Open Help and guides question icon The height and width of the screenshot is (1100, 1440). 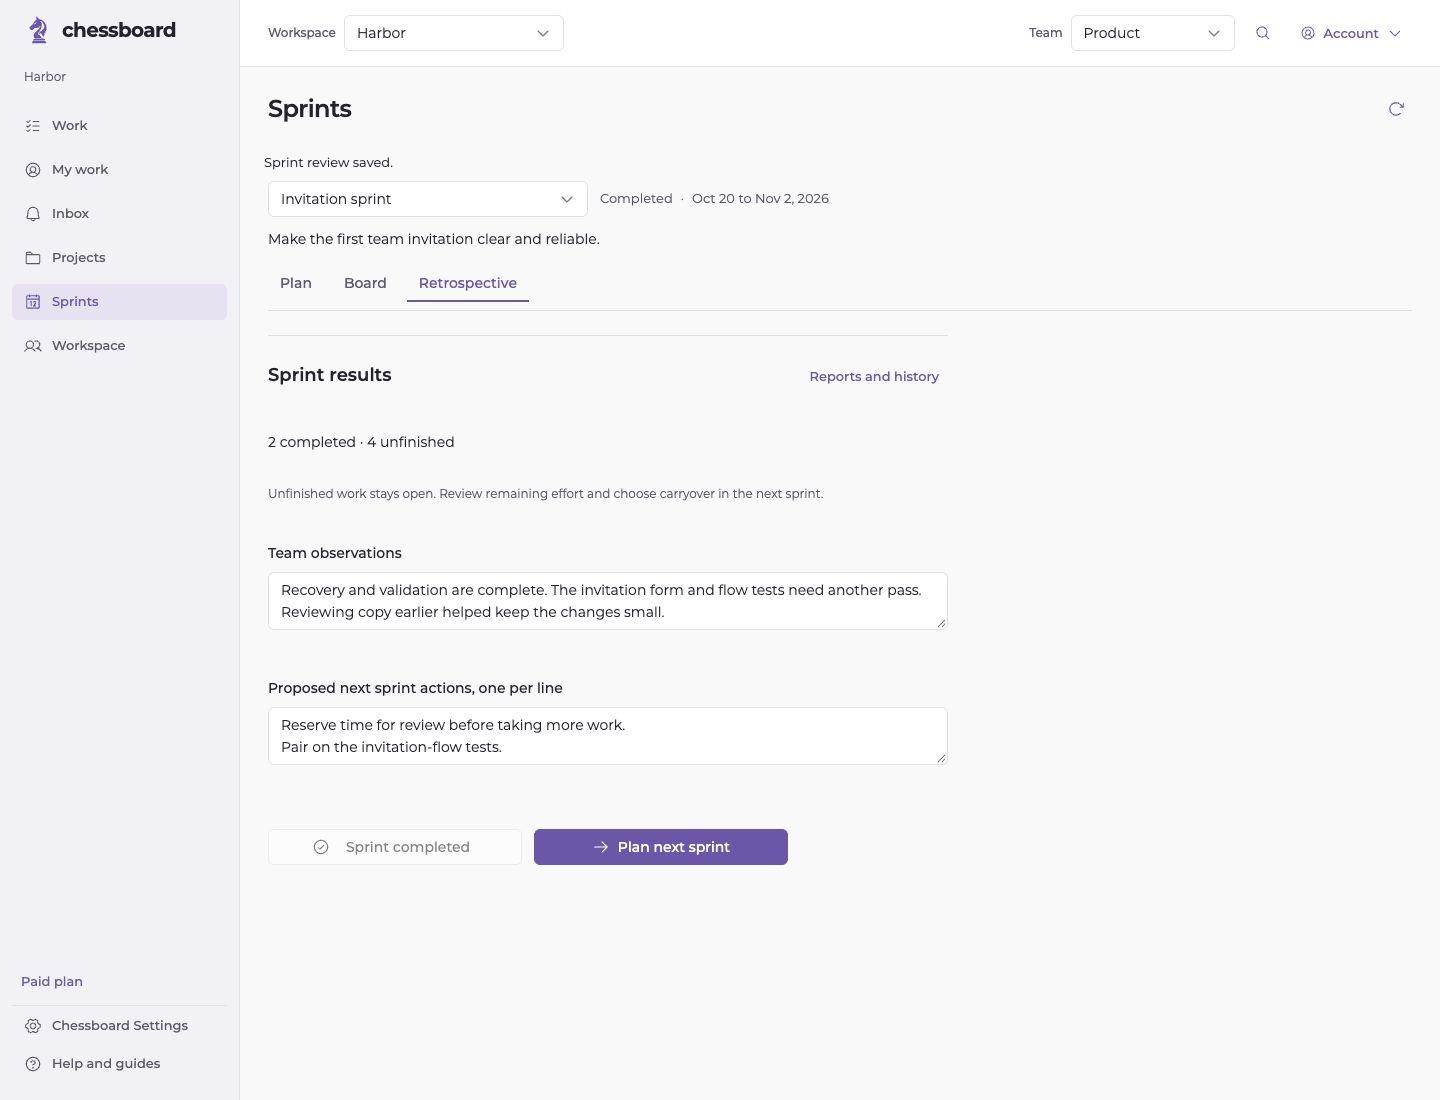click(x=33, y=1064)
